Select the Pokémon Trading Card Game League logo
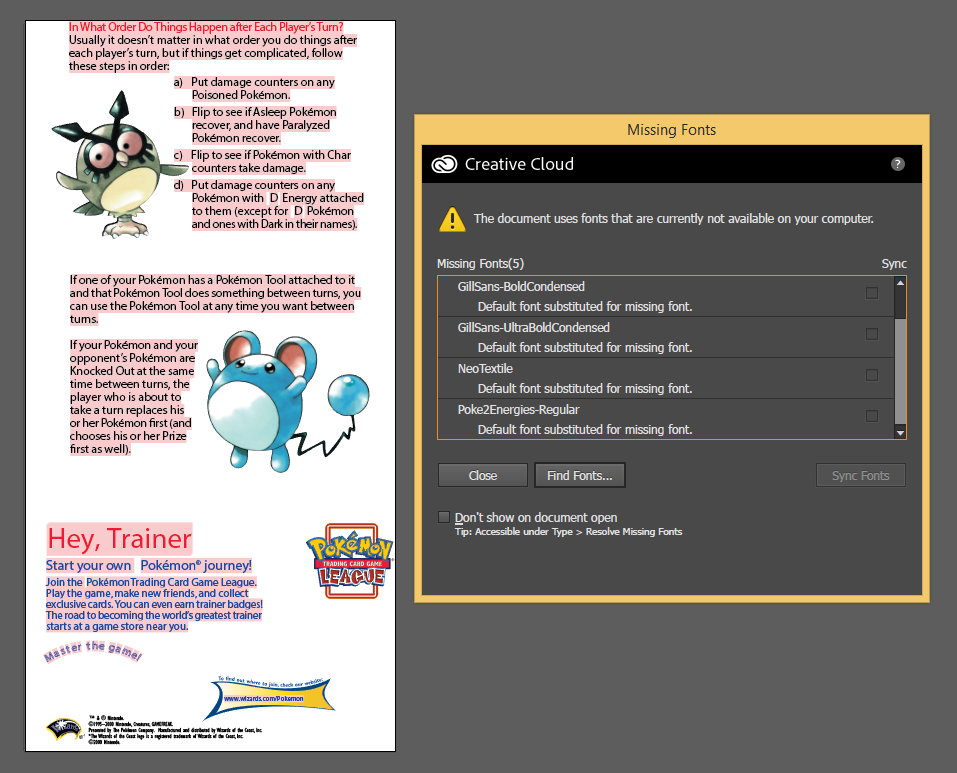957x773 pixels. click(x=350, y=561)
